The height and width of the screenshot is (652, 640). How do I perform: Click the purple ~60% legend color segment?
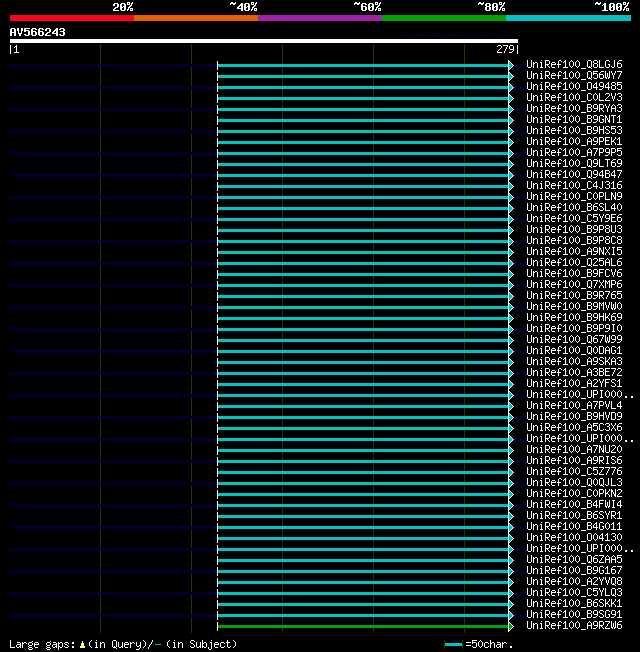[320, 18]
